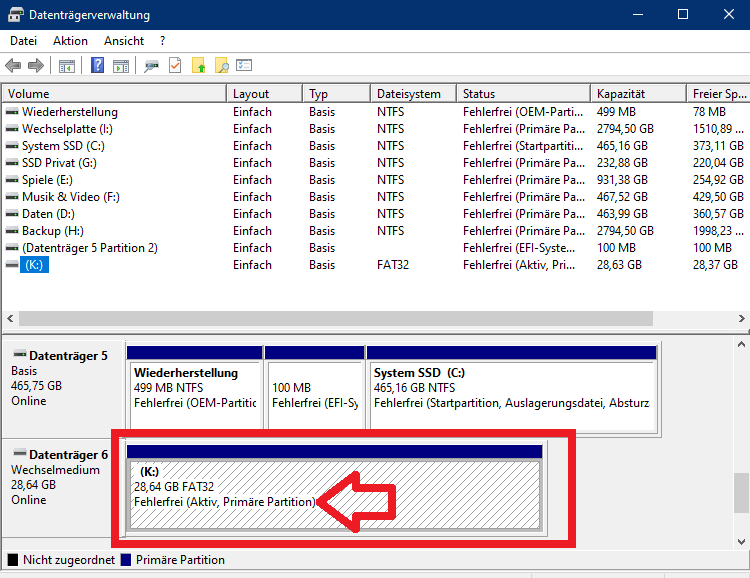Select the Wechselplatte (I:) volume row
Viewport: 750px width, 578px height.
[x=375, y=129]
